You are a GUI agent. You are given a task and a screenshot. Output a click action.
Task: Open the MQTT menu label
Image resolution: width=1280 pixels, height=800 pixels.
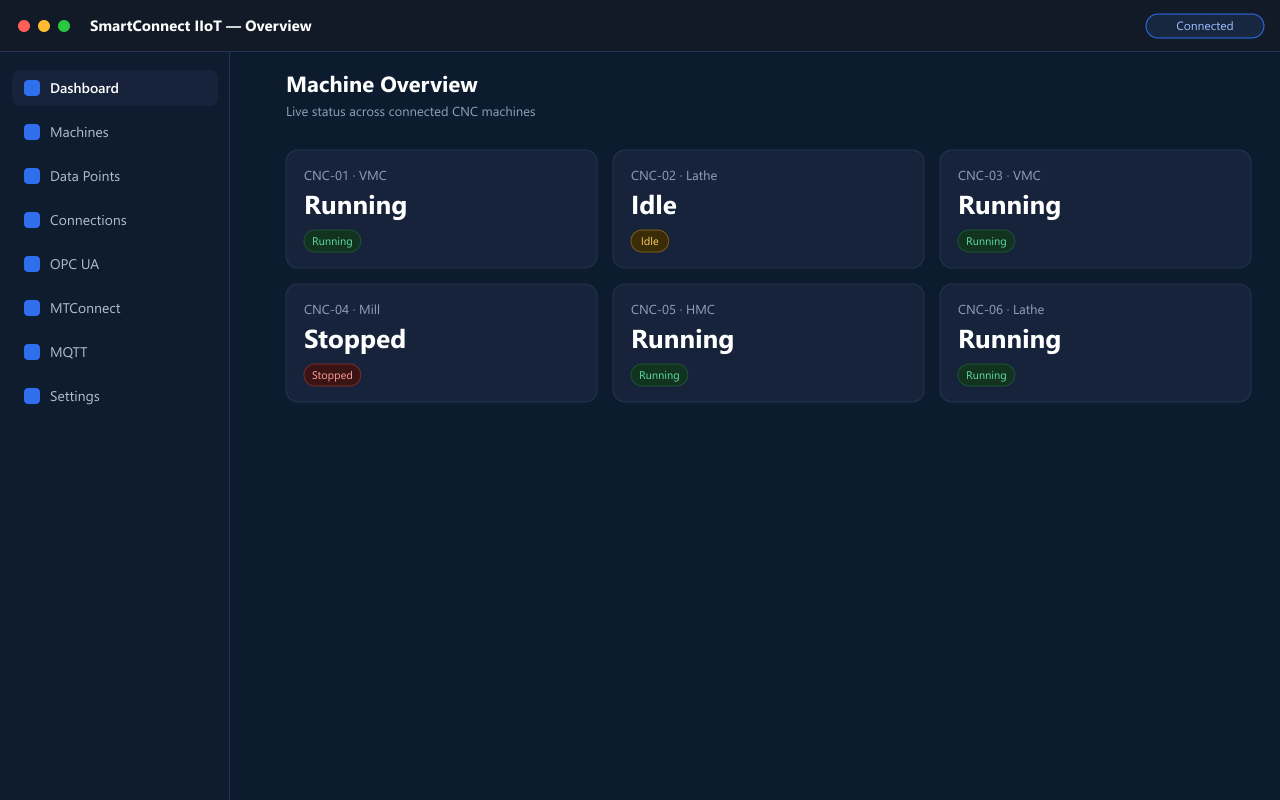(x=69, y=352)
